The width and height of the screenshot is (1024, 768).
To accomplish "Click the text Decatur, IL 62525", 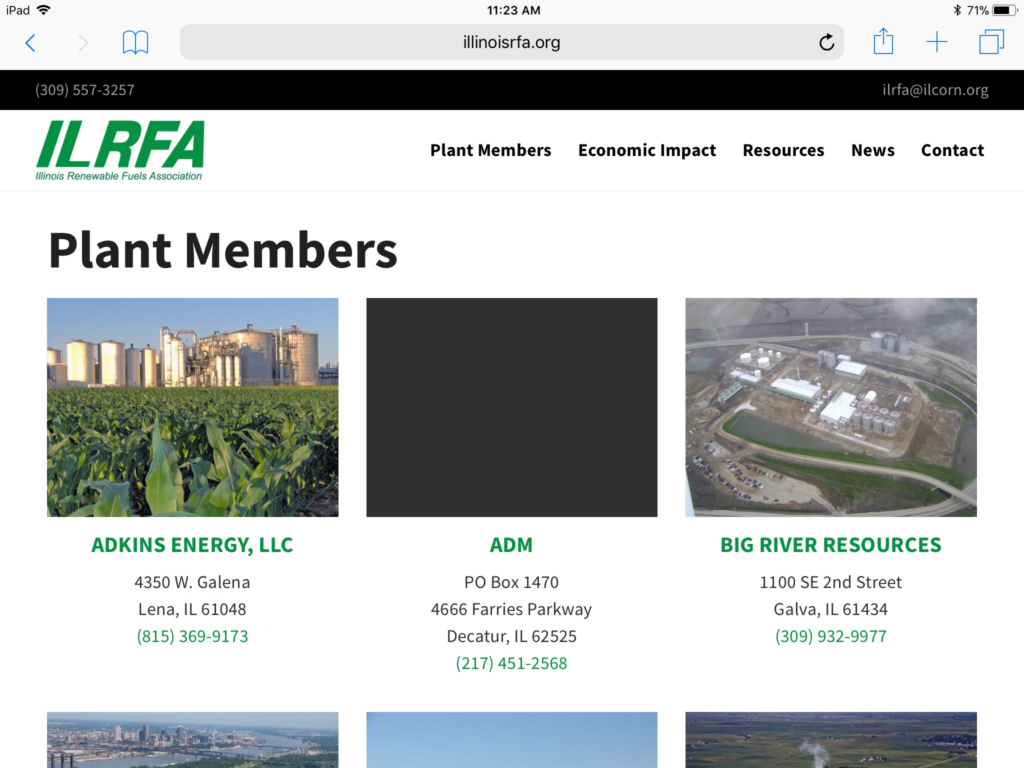I will point(511,636).
